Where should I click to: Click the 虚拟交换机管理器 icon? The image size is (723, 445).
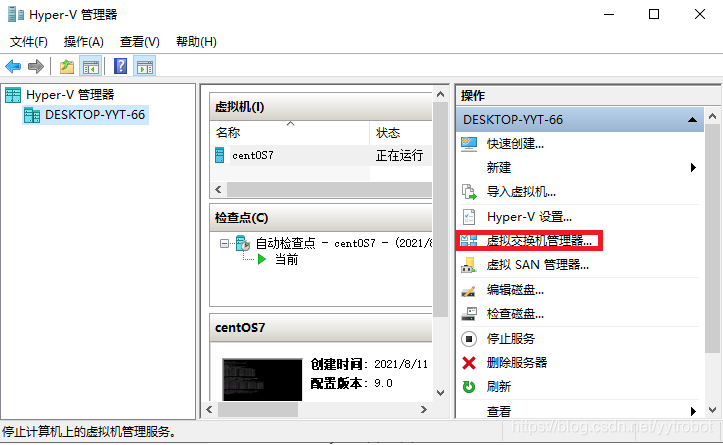tap(469, 240)
